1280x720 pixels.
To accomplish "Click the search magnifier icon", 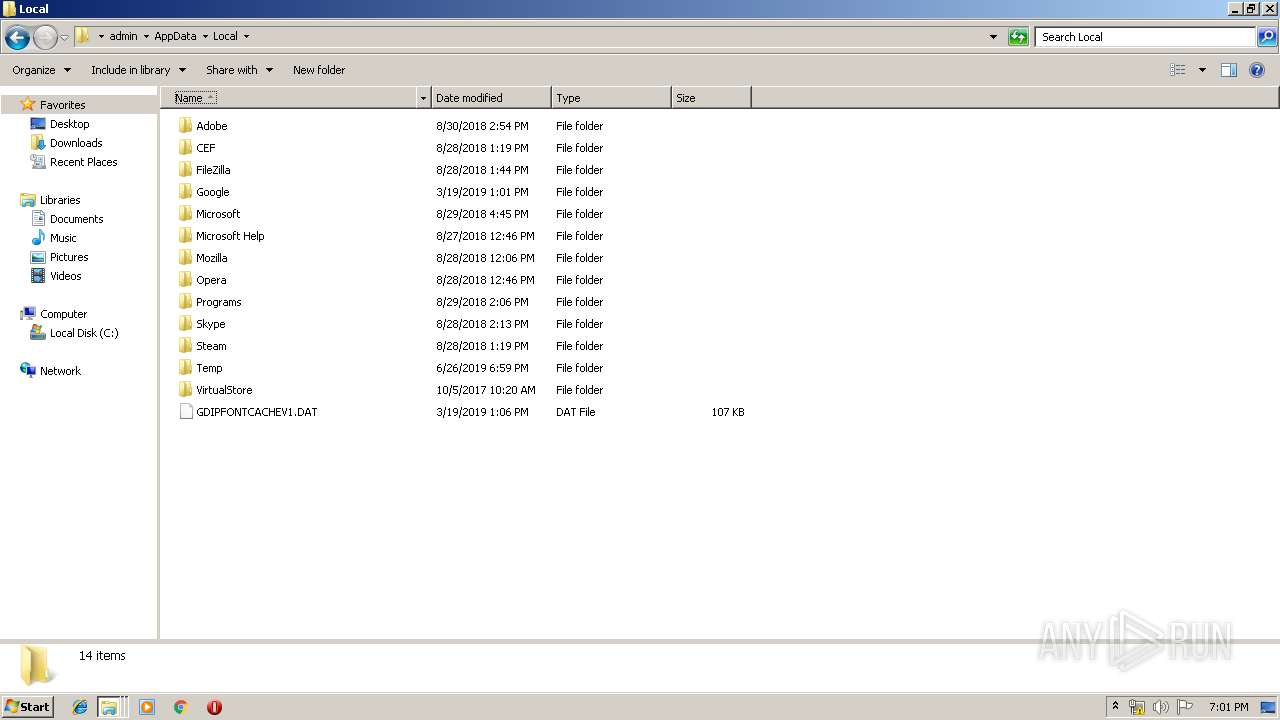I will pyautogui.click(x=1267, y=37).
